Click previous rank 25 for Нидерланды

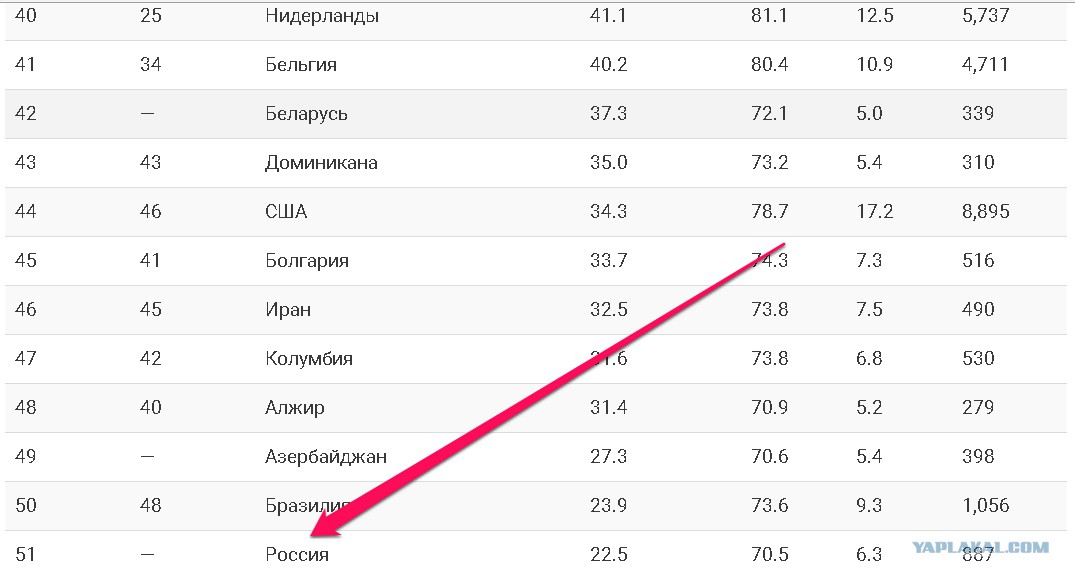pyautogui.click(x=151, y=15)
